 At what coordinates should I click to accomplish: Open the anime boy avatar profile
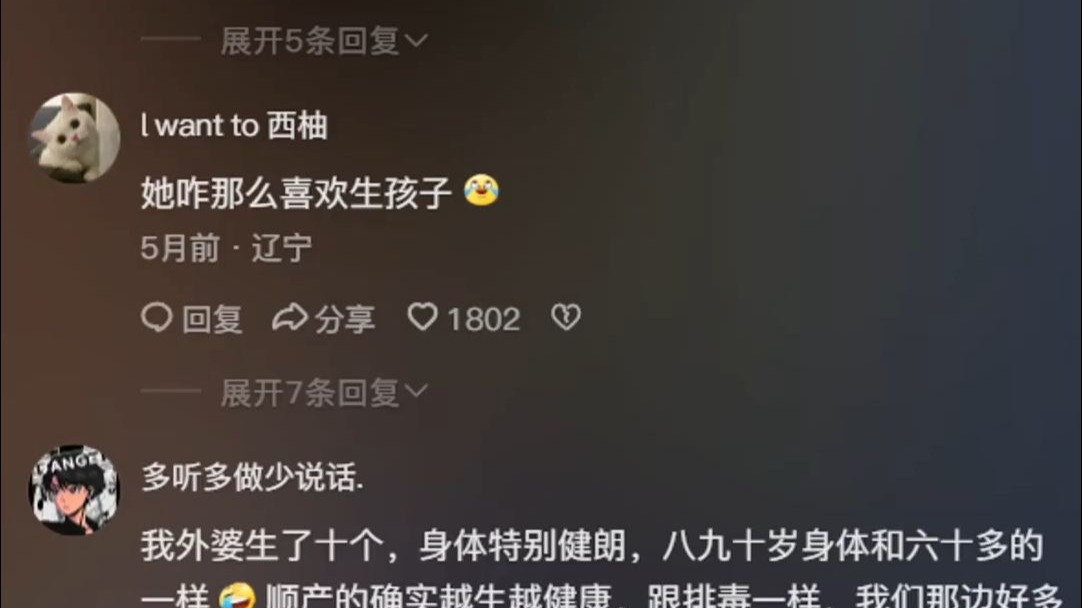tap(74, 489)
